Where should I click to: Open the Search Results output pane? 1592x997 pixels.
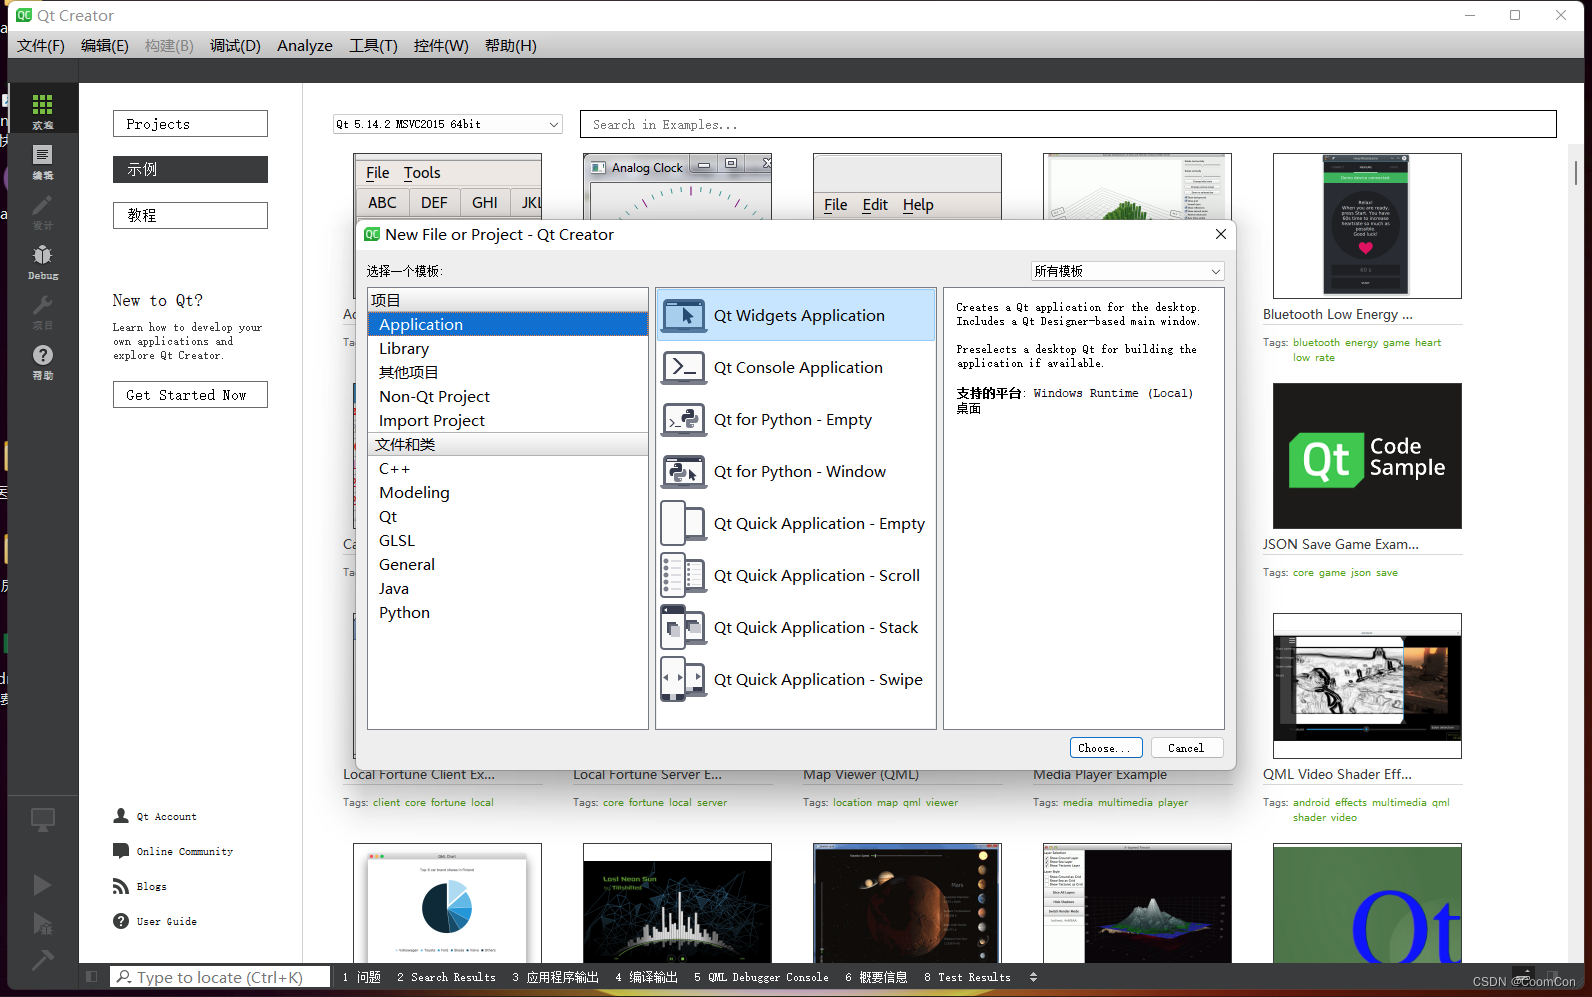446,977
